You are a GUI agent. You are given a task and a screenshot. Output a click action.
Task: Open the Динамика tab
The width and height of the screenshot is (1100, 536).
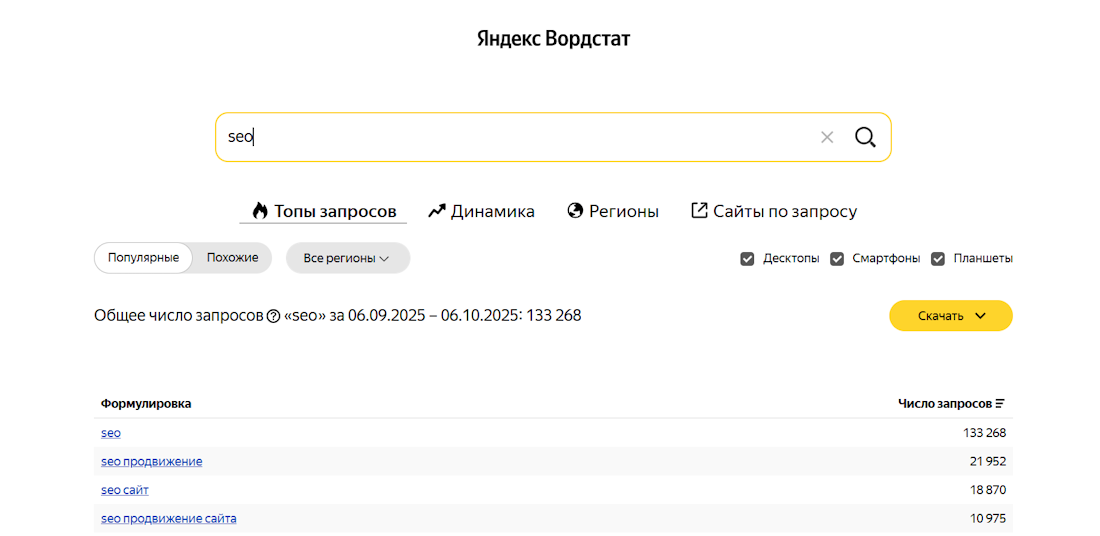tap(492, 211)
